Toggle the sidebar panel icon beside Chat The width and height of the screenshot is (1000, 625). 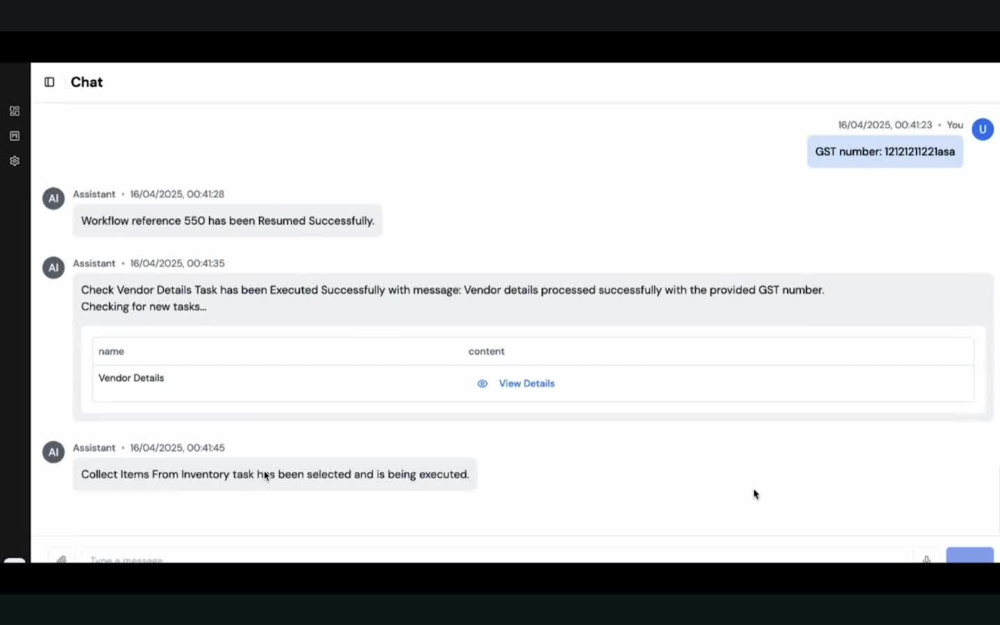point(49,82)
